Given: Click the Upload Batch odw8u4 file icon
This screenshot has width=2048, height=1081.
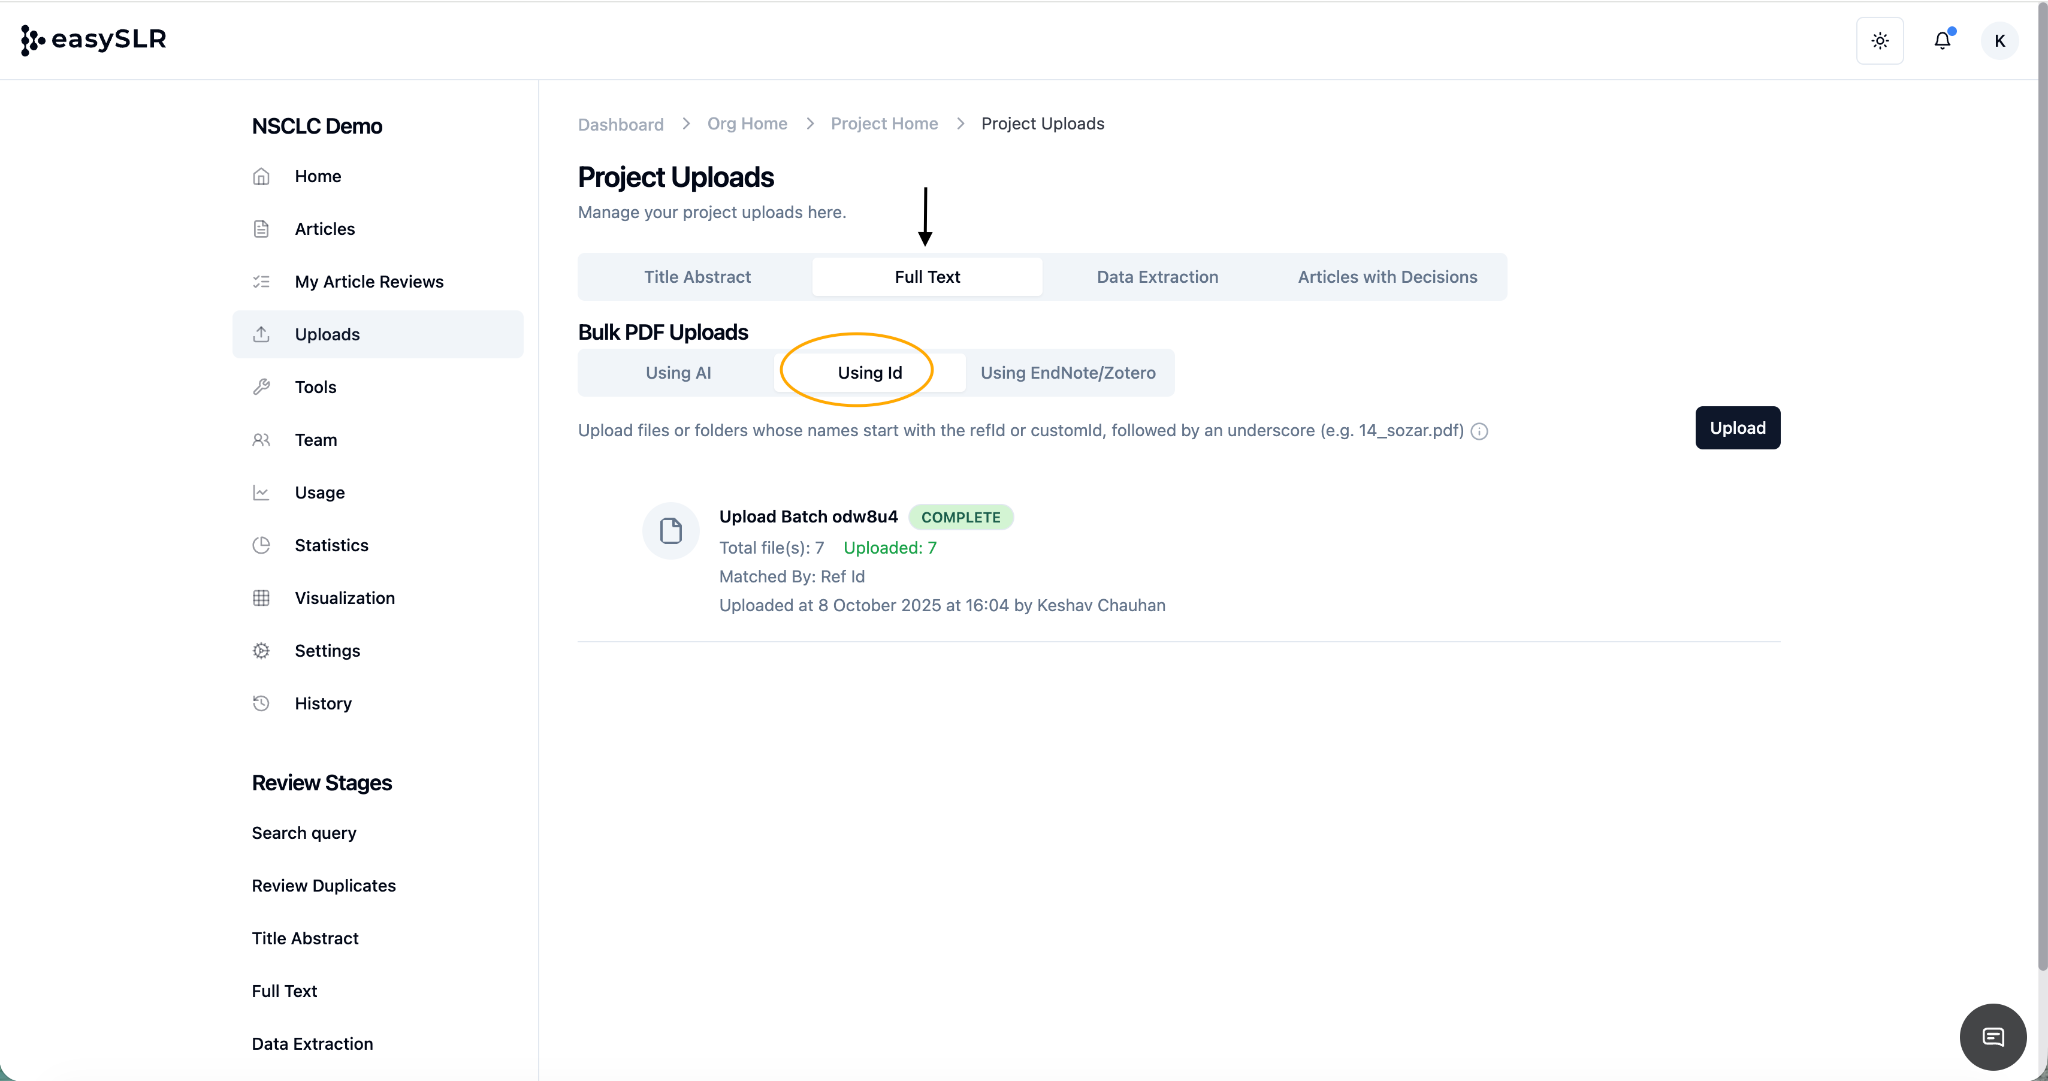Looking at the screenshot, I should [x=670, y=530].
